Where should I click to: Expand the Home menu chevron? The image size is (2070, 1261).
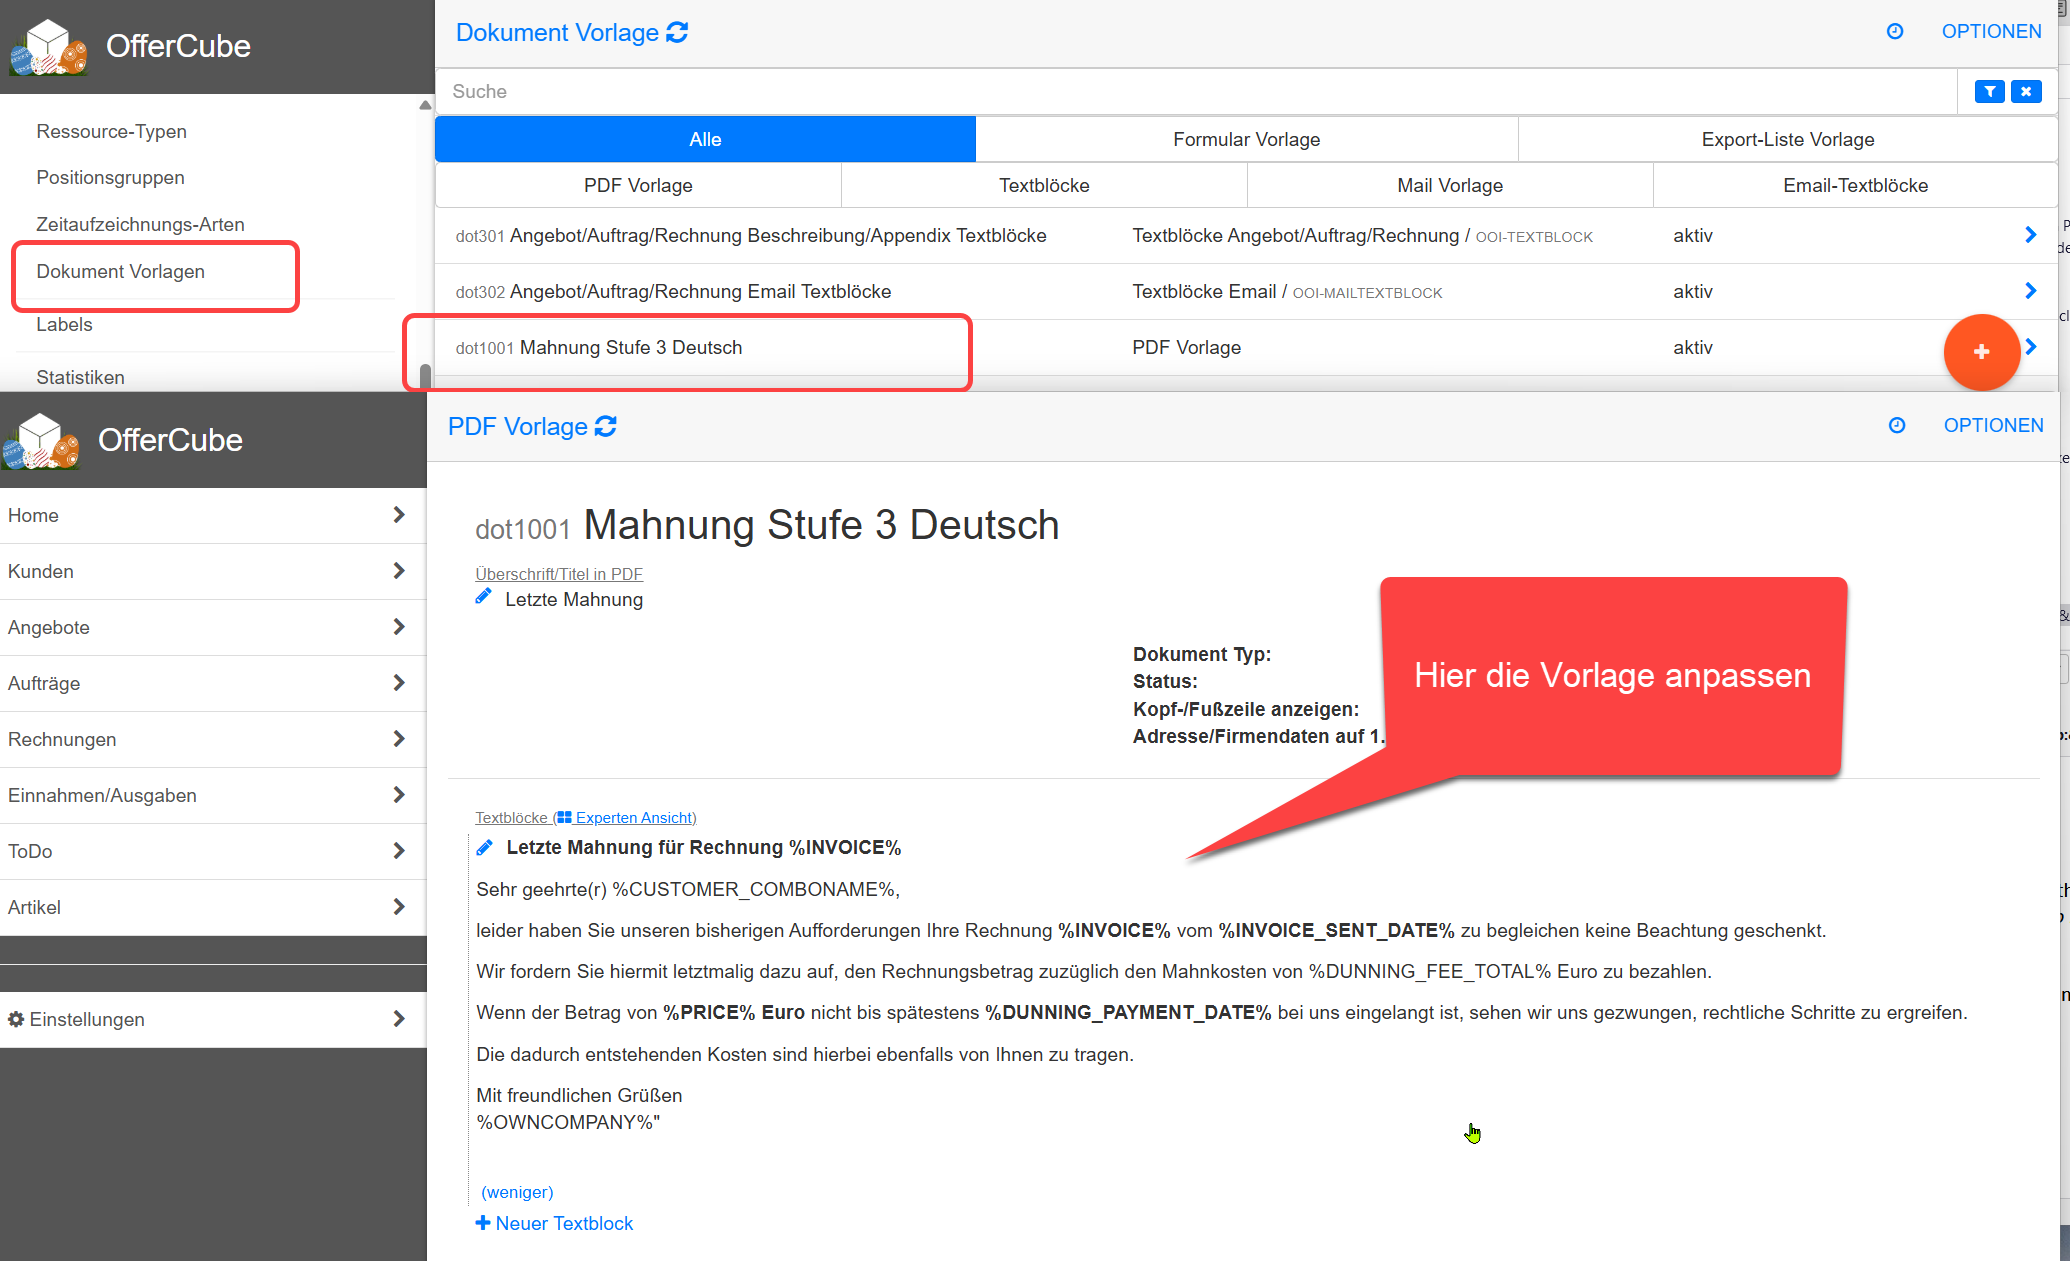[x=399, y=515]
